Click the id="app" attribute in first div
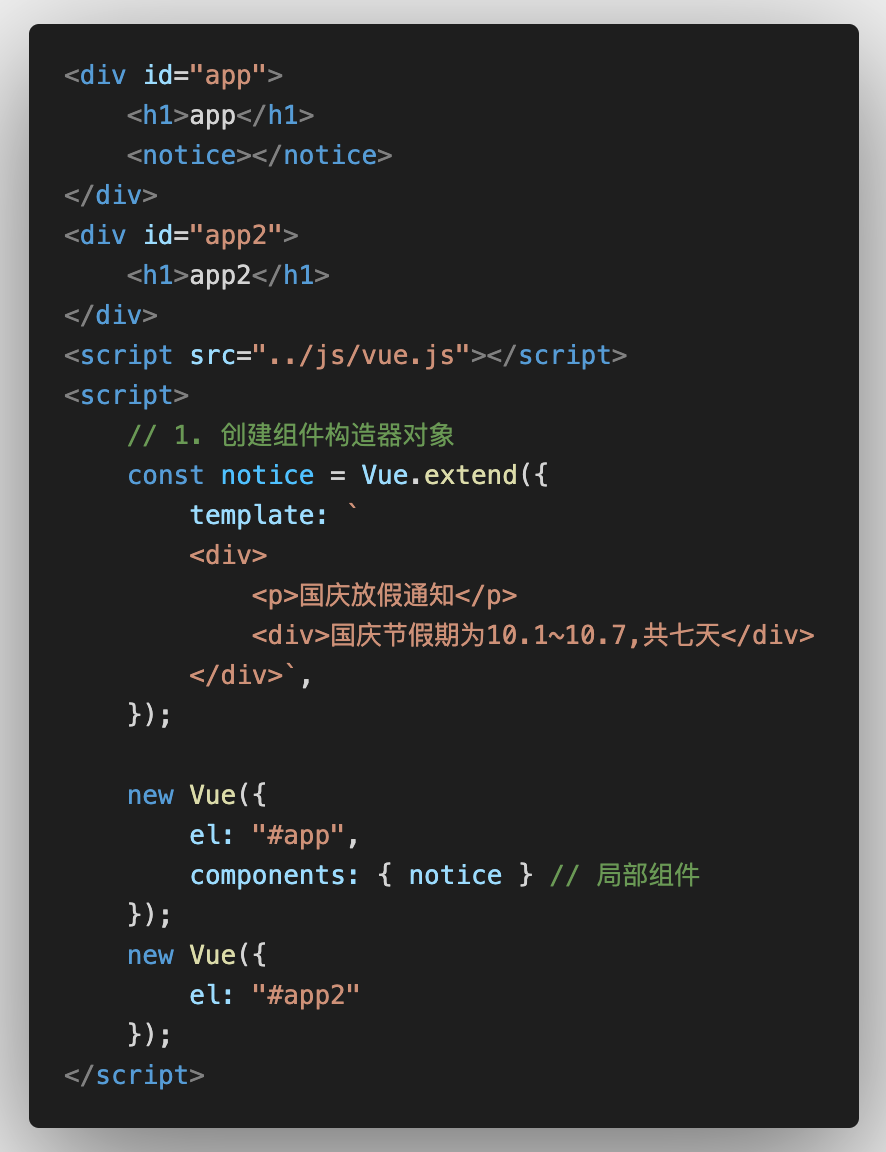 click(x=205, y=76)
